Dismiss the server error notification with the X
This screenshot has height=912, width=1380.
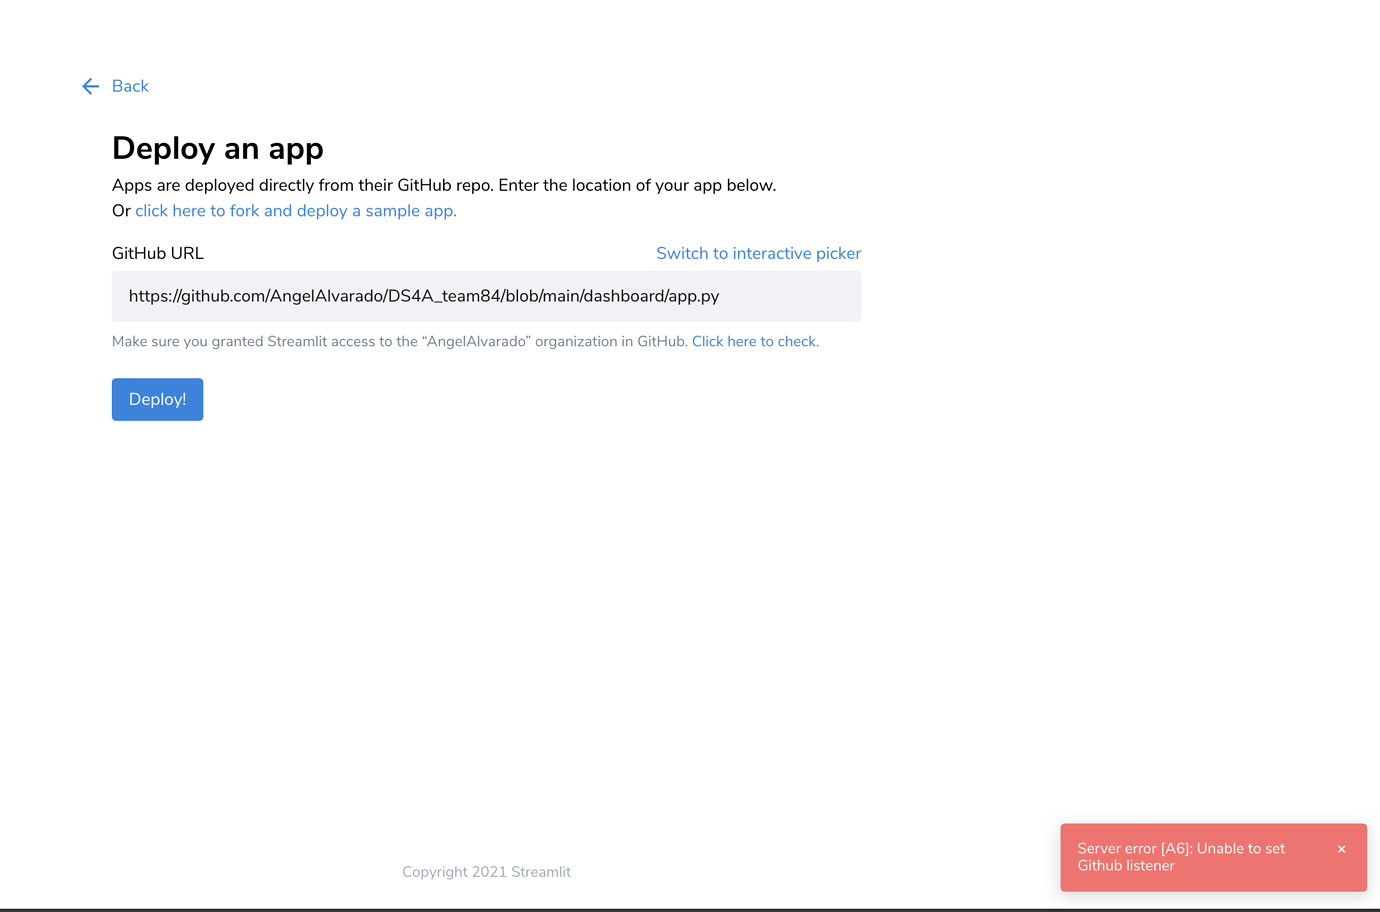1341,848
